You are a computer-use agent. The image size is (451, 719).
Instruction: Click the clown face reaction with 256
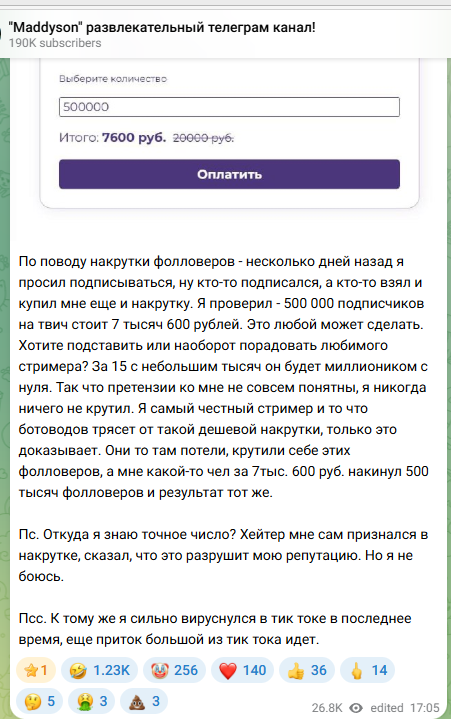pyautogui.click(x=175, y=670)
